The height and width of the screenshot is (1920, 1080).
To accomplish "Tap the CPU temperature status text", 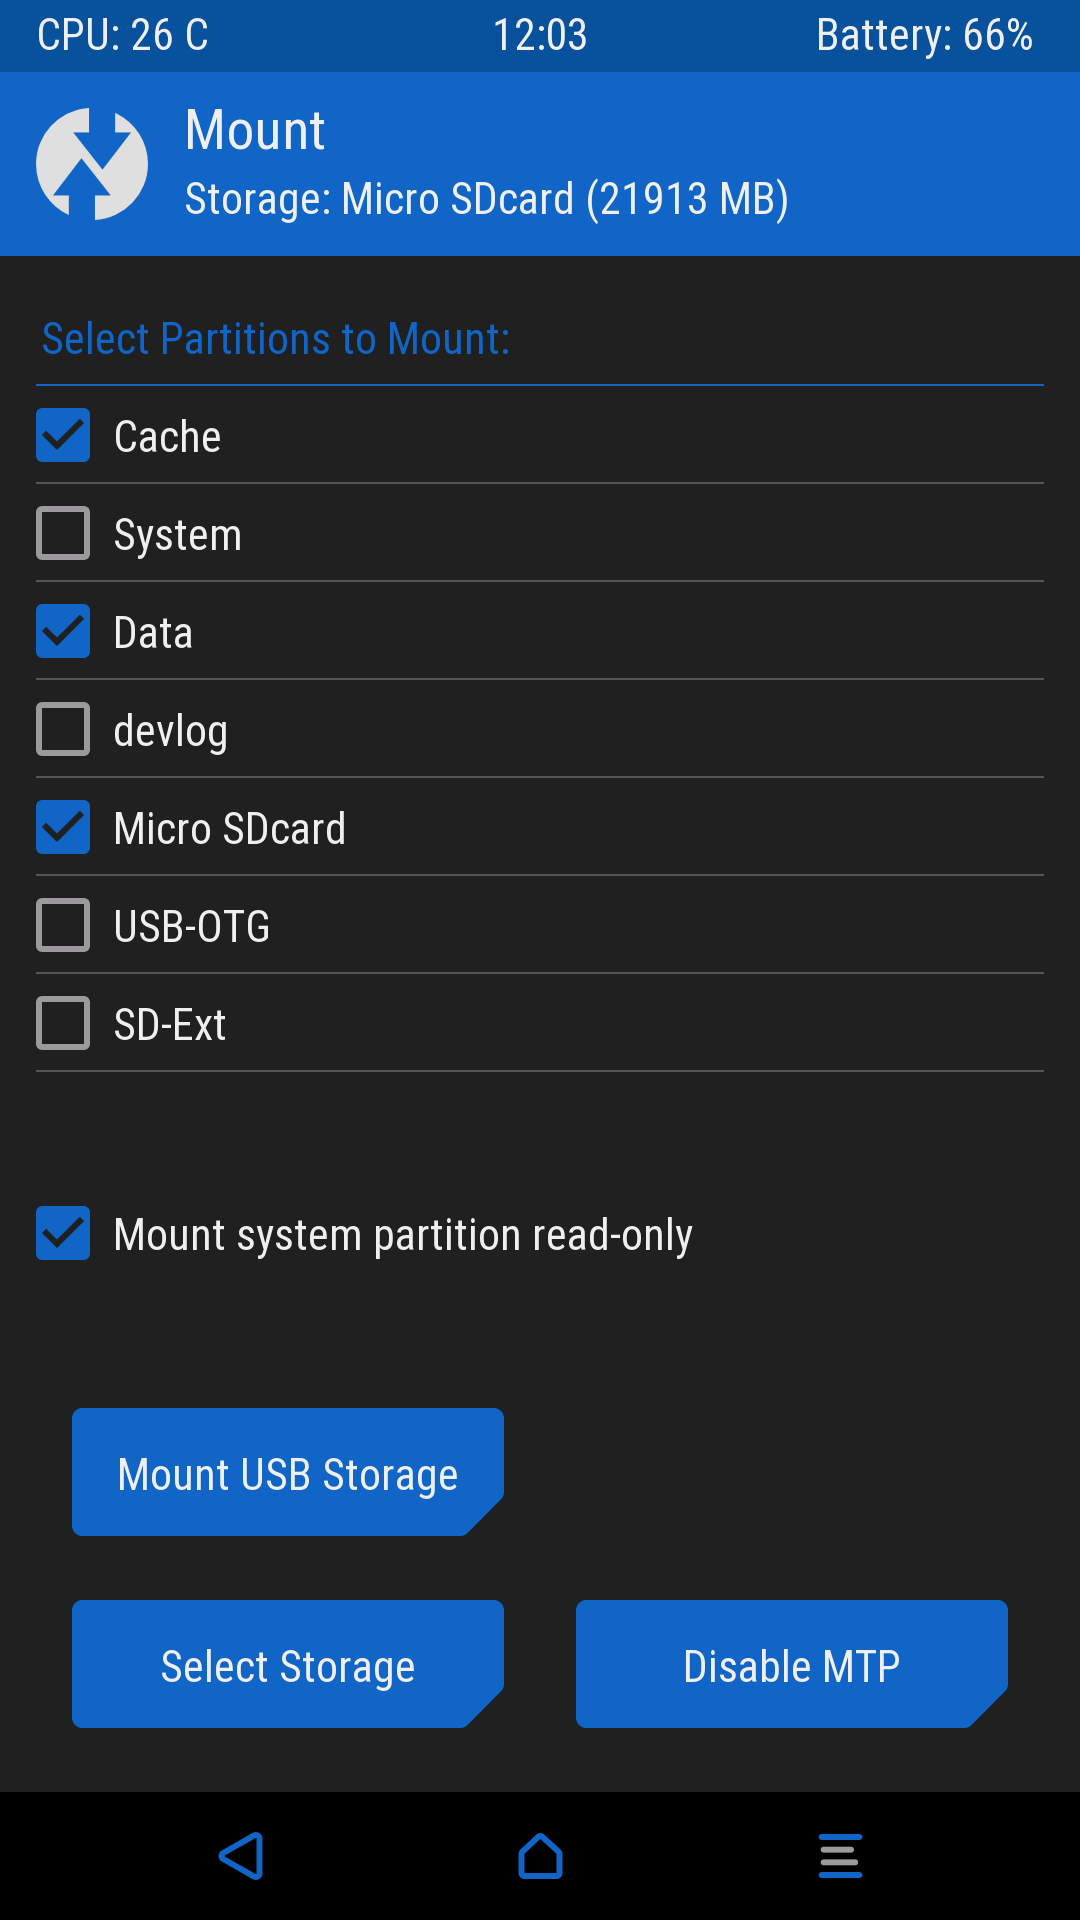I will (123, 36).
